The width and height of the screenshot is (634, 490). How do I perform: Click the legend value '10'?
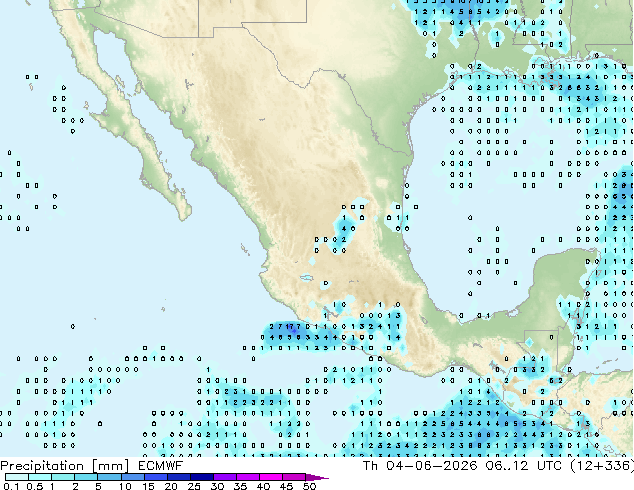point(125,486)
